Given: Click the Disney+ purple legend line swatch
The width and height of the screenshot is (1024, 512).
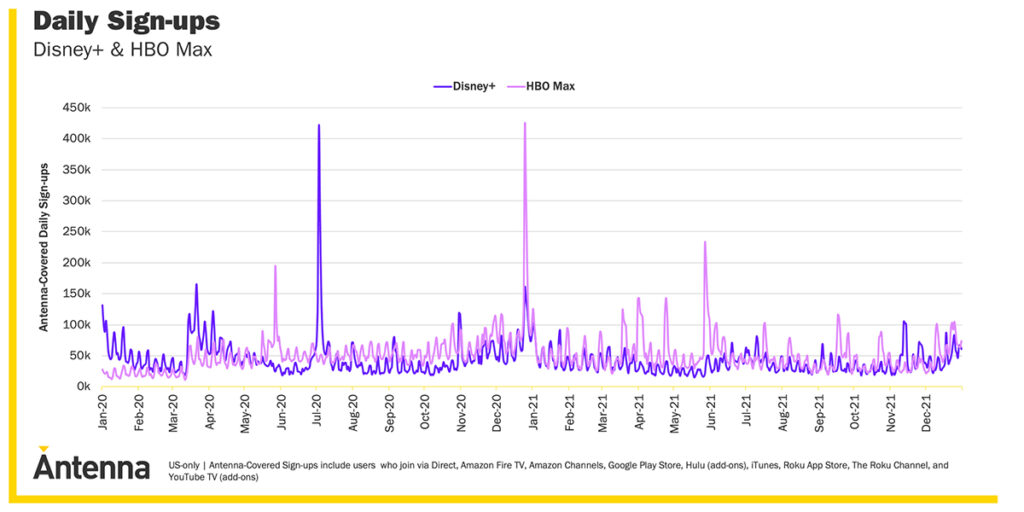Looking at the screenshot, I should [443, 86].
